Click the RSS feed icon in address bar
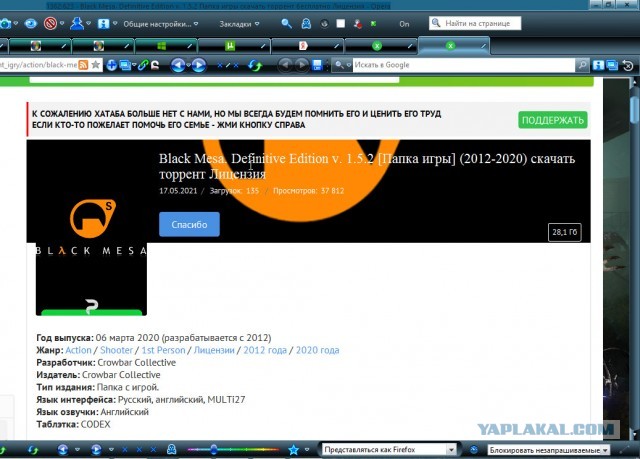640x459 pixels. point(83,65)
